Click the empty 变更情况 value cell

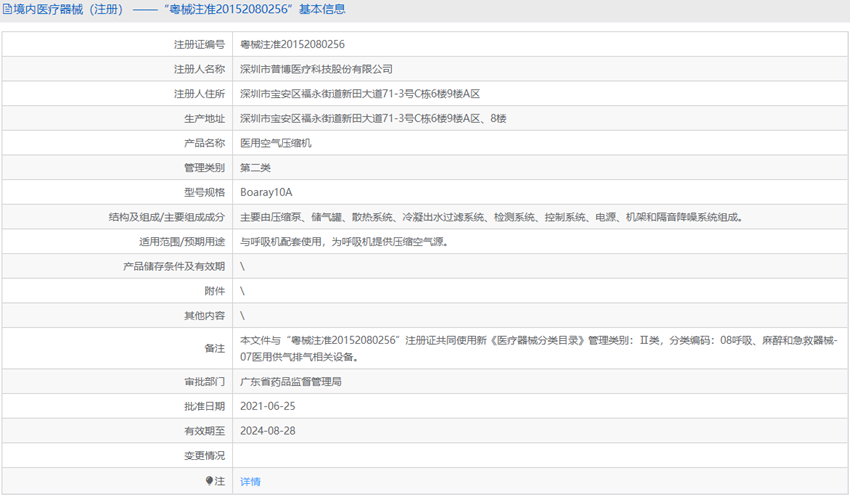(540, 456)
